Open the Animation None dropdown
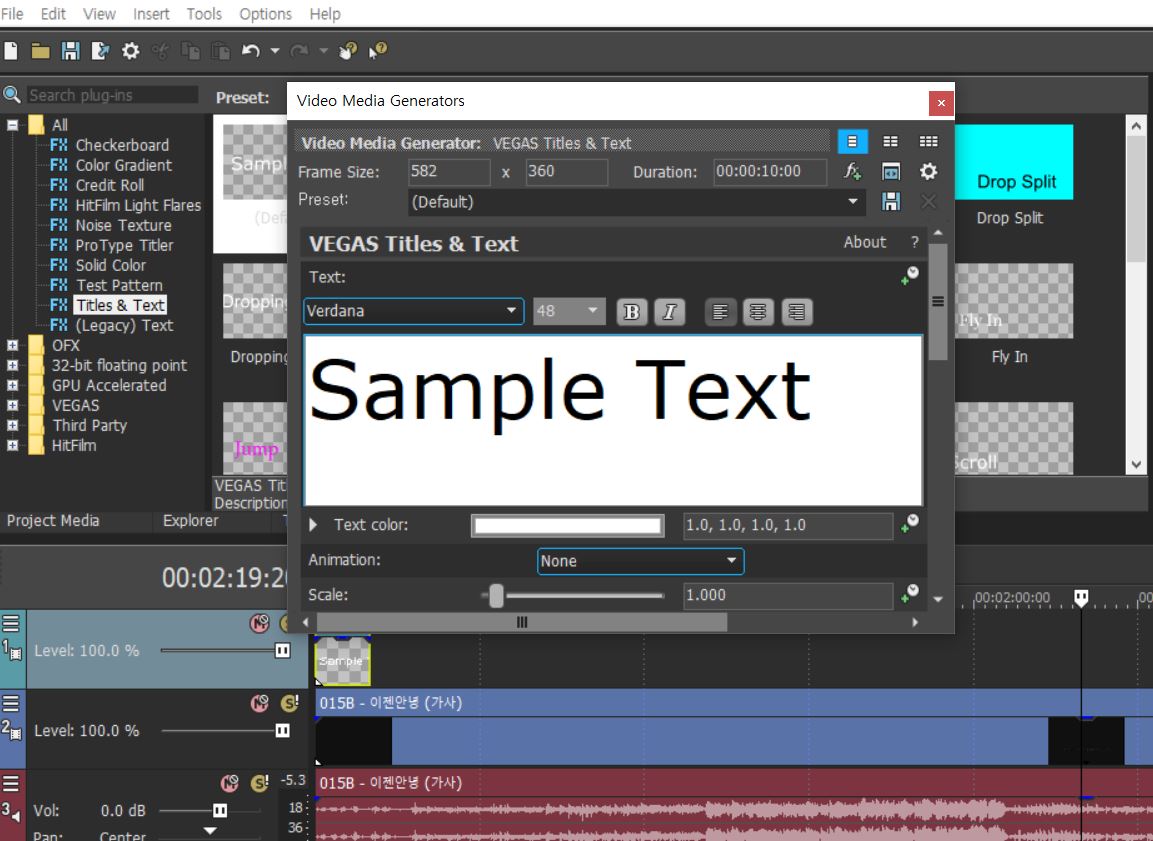 point(640,561)
